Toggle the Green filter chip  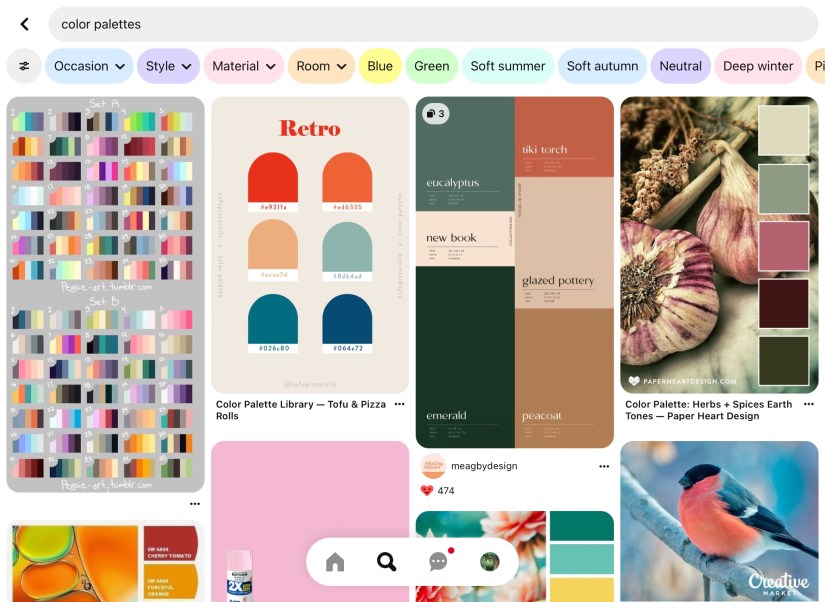pyautogui.click(x=431, y=66)
